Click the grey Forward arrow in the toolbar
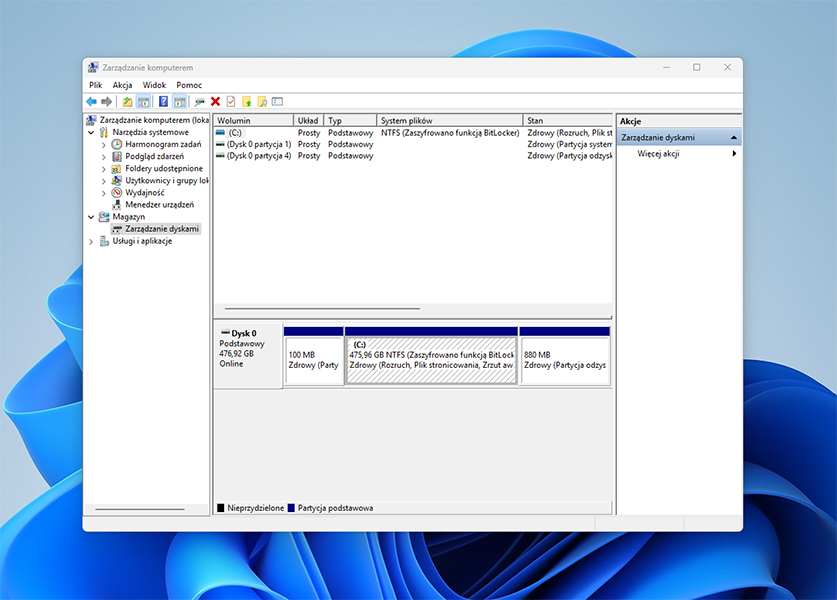This screenshot has width=837, height=600. coord(107,101)
